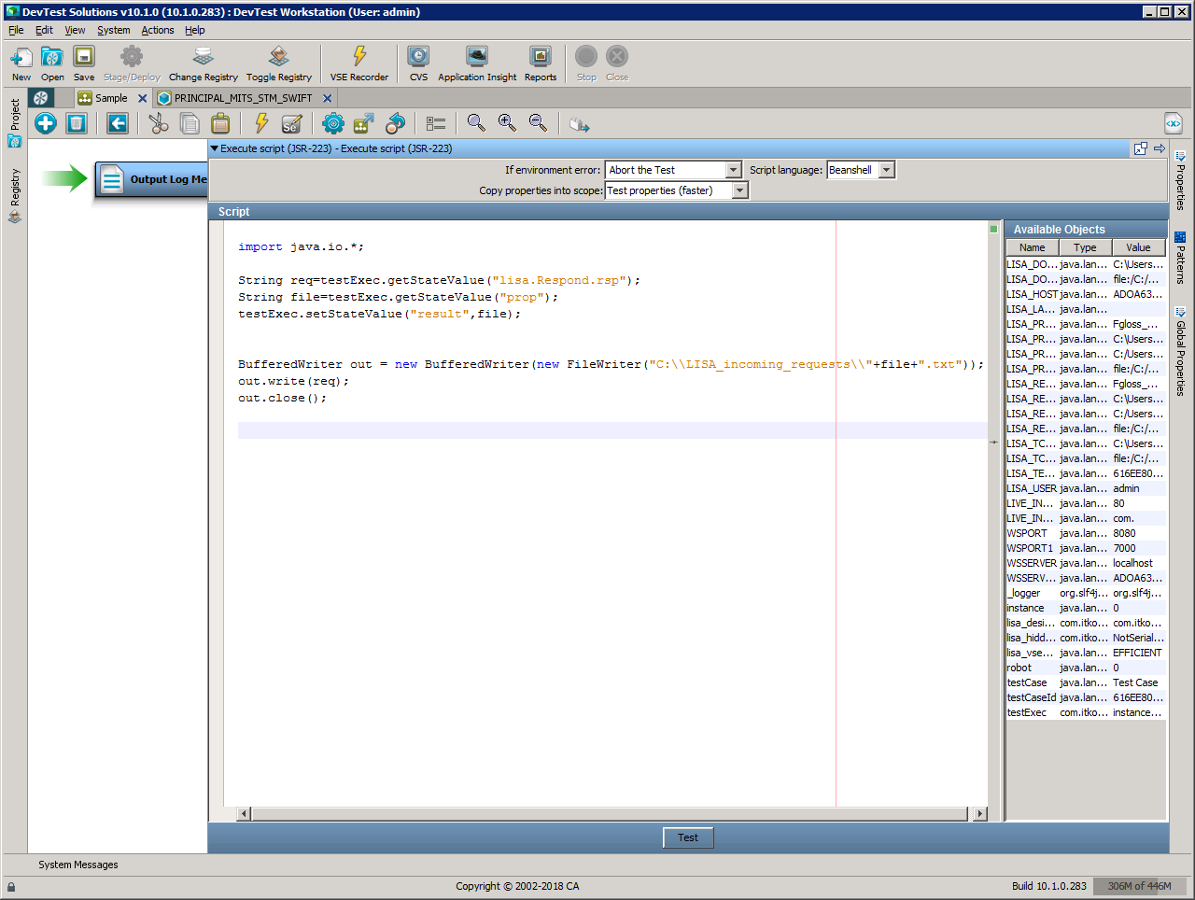Click the scrollbar right arrow in script editor
Screen dimensions: 1195x900
[980, 814]
